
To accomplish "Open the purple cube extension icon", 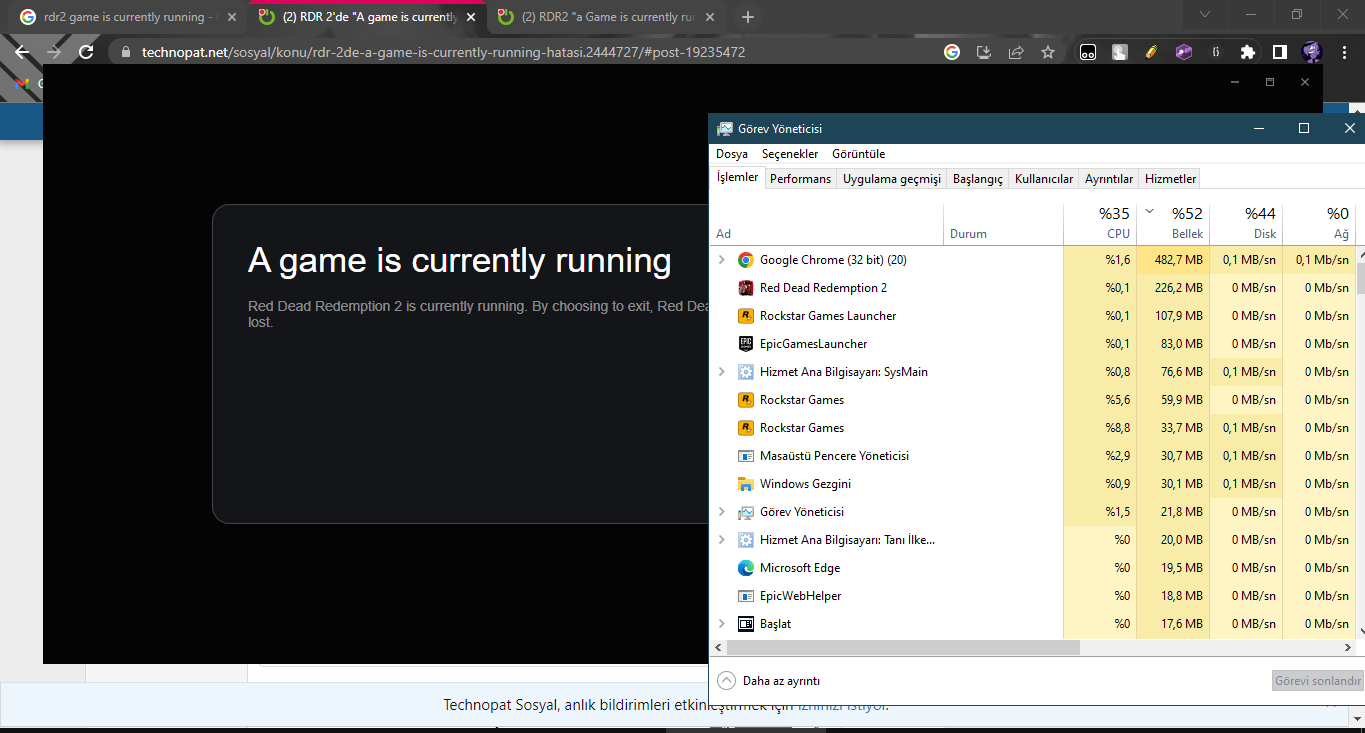I will pos(1184,52).
